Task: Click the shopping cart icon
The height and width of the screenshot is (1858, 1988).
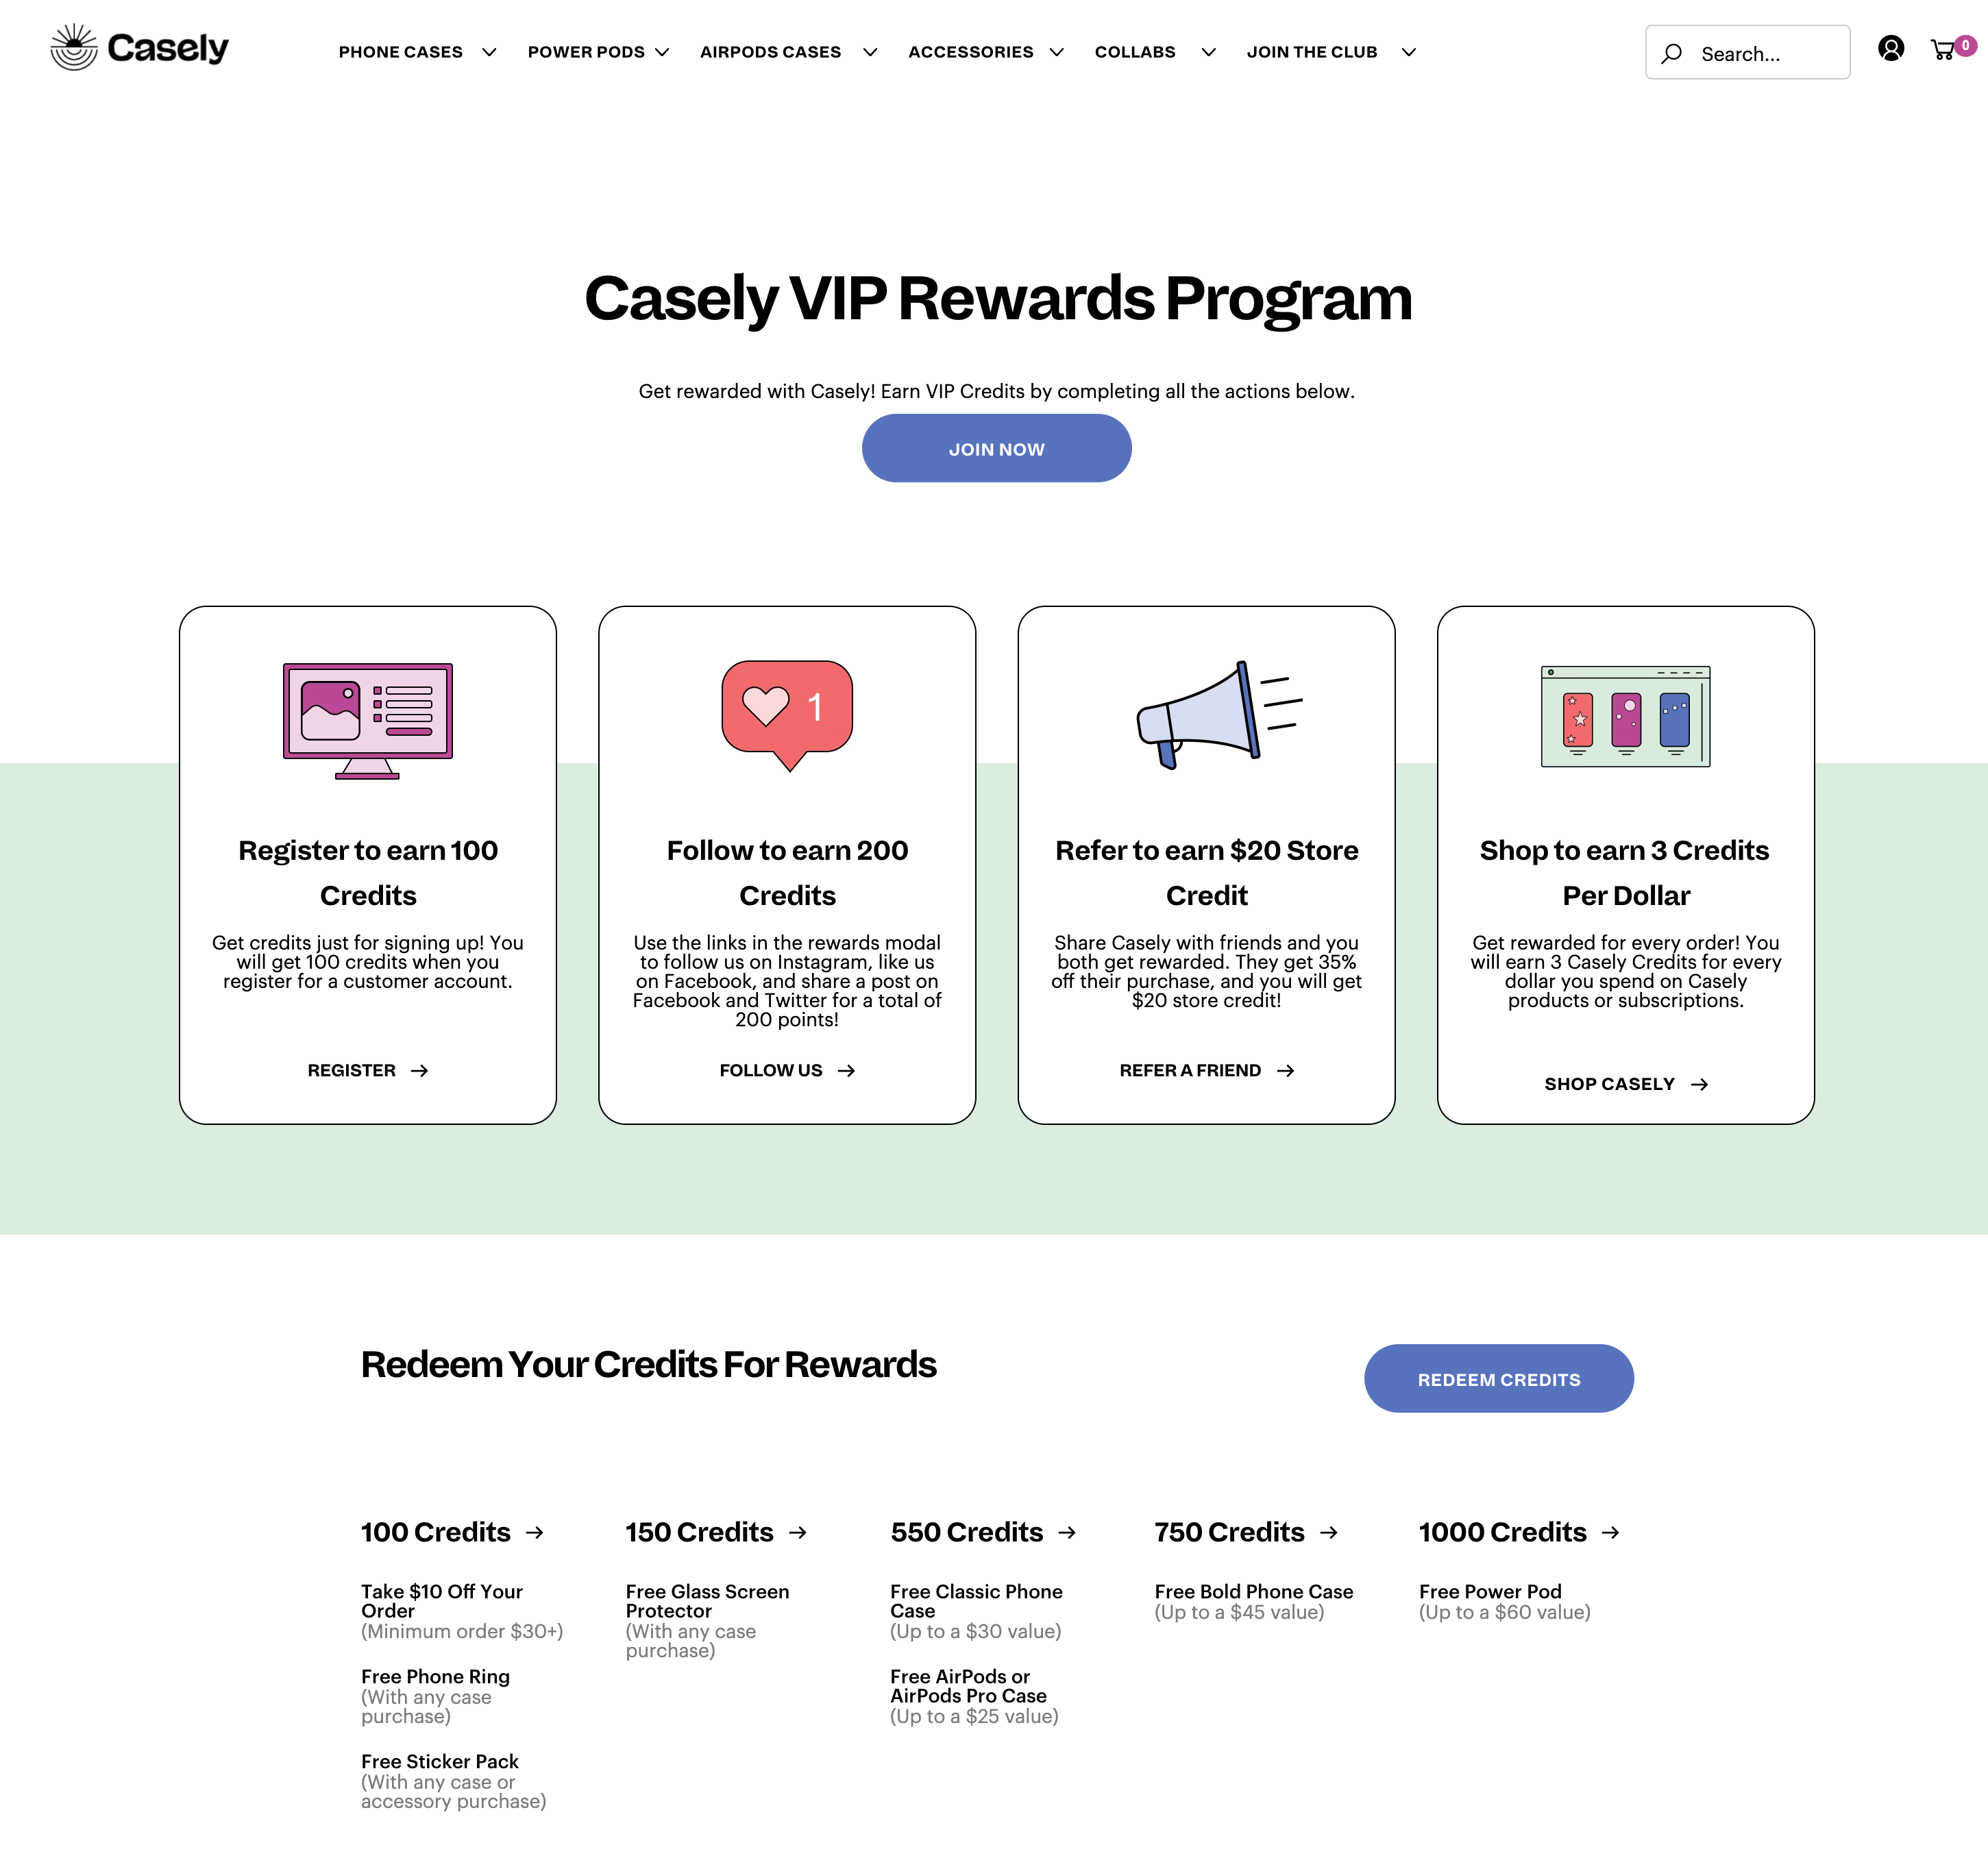Action: pyautogui.click(x=1944, y=47)
